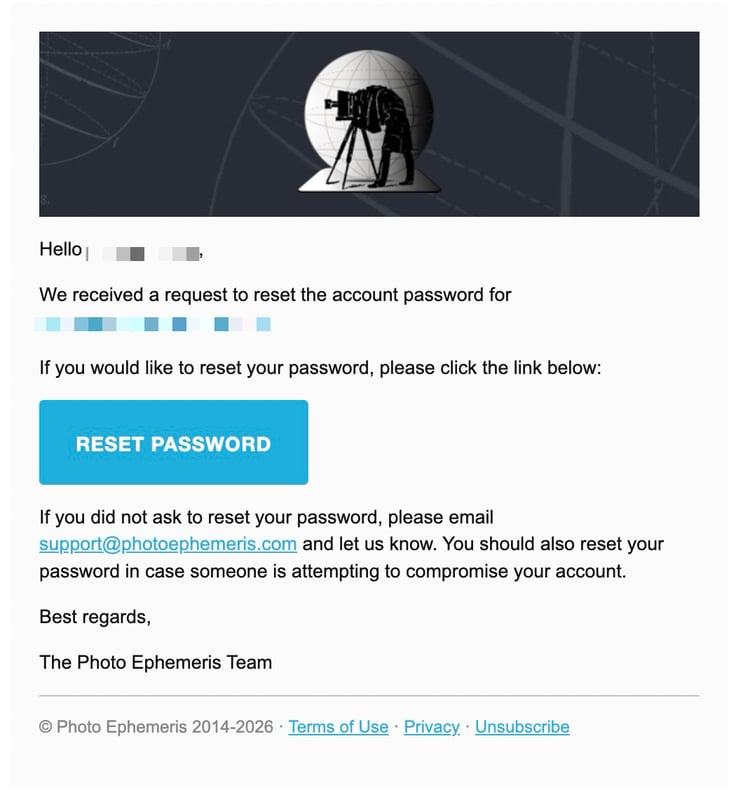Click the pixelated blue account email address
The width and height of the screenshot is (743, 800).
153,324
